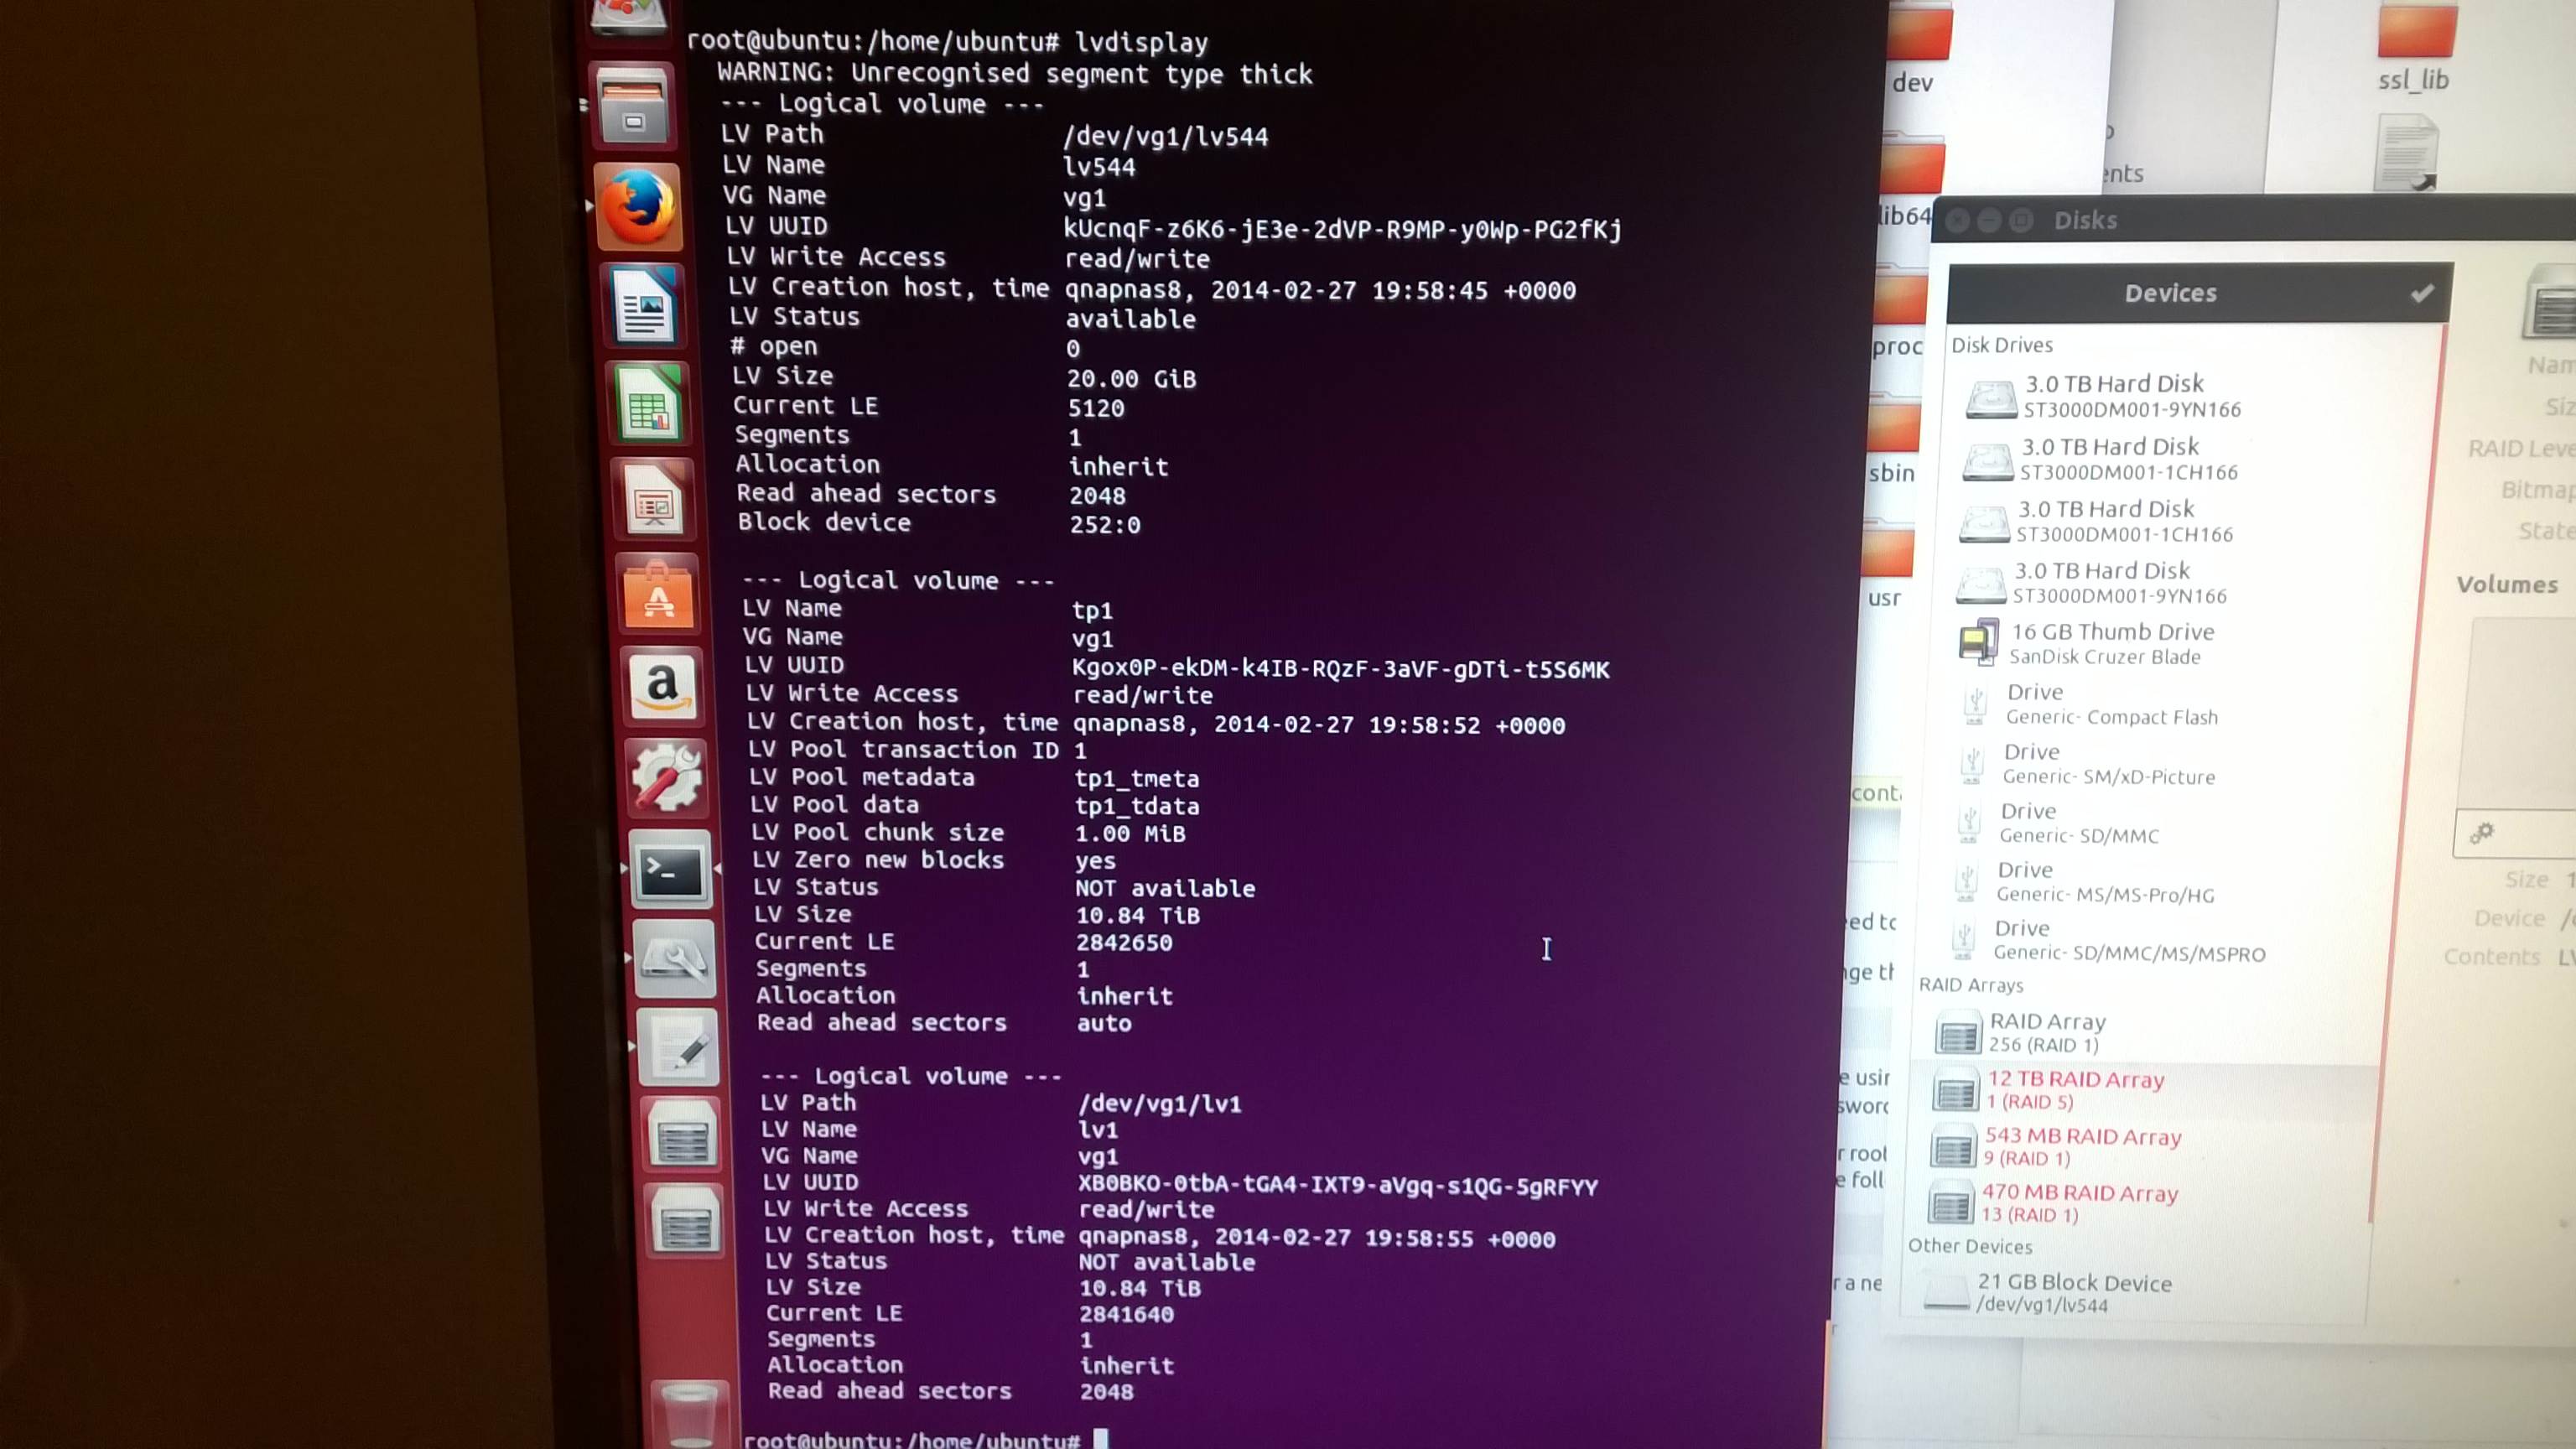Click UUID 'XB0BKO-0tbA-tGA4-IXT9-aVgq-s1QG-5gRFYY'

pos(1338,1187)
